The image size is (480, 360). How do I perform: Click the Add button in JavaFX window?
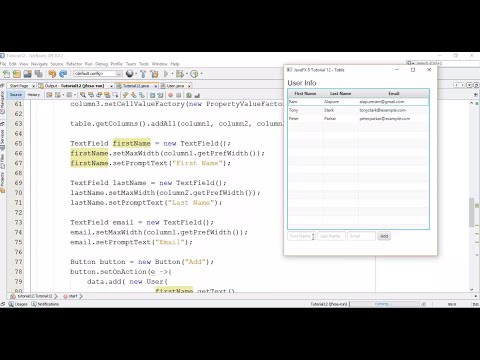pos(384,236)
